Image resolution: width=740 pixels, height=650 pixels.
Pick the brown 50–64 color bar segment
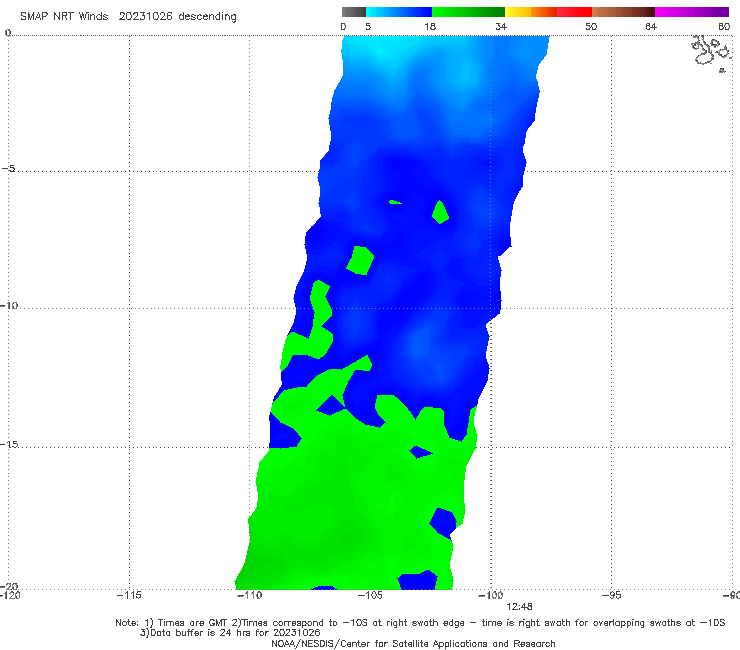(x=623, y=12)
